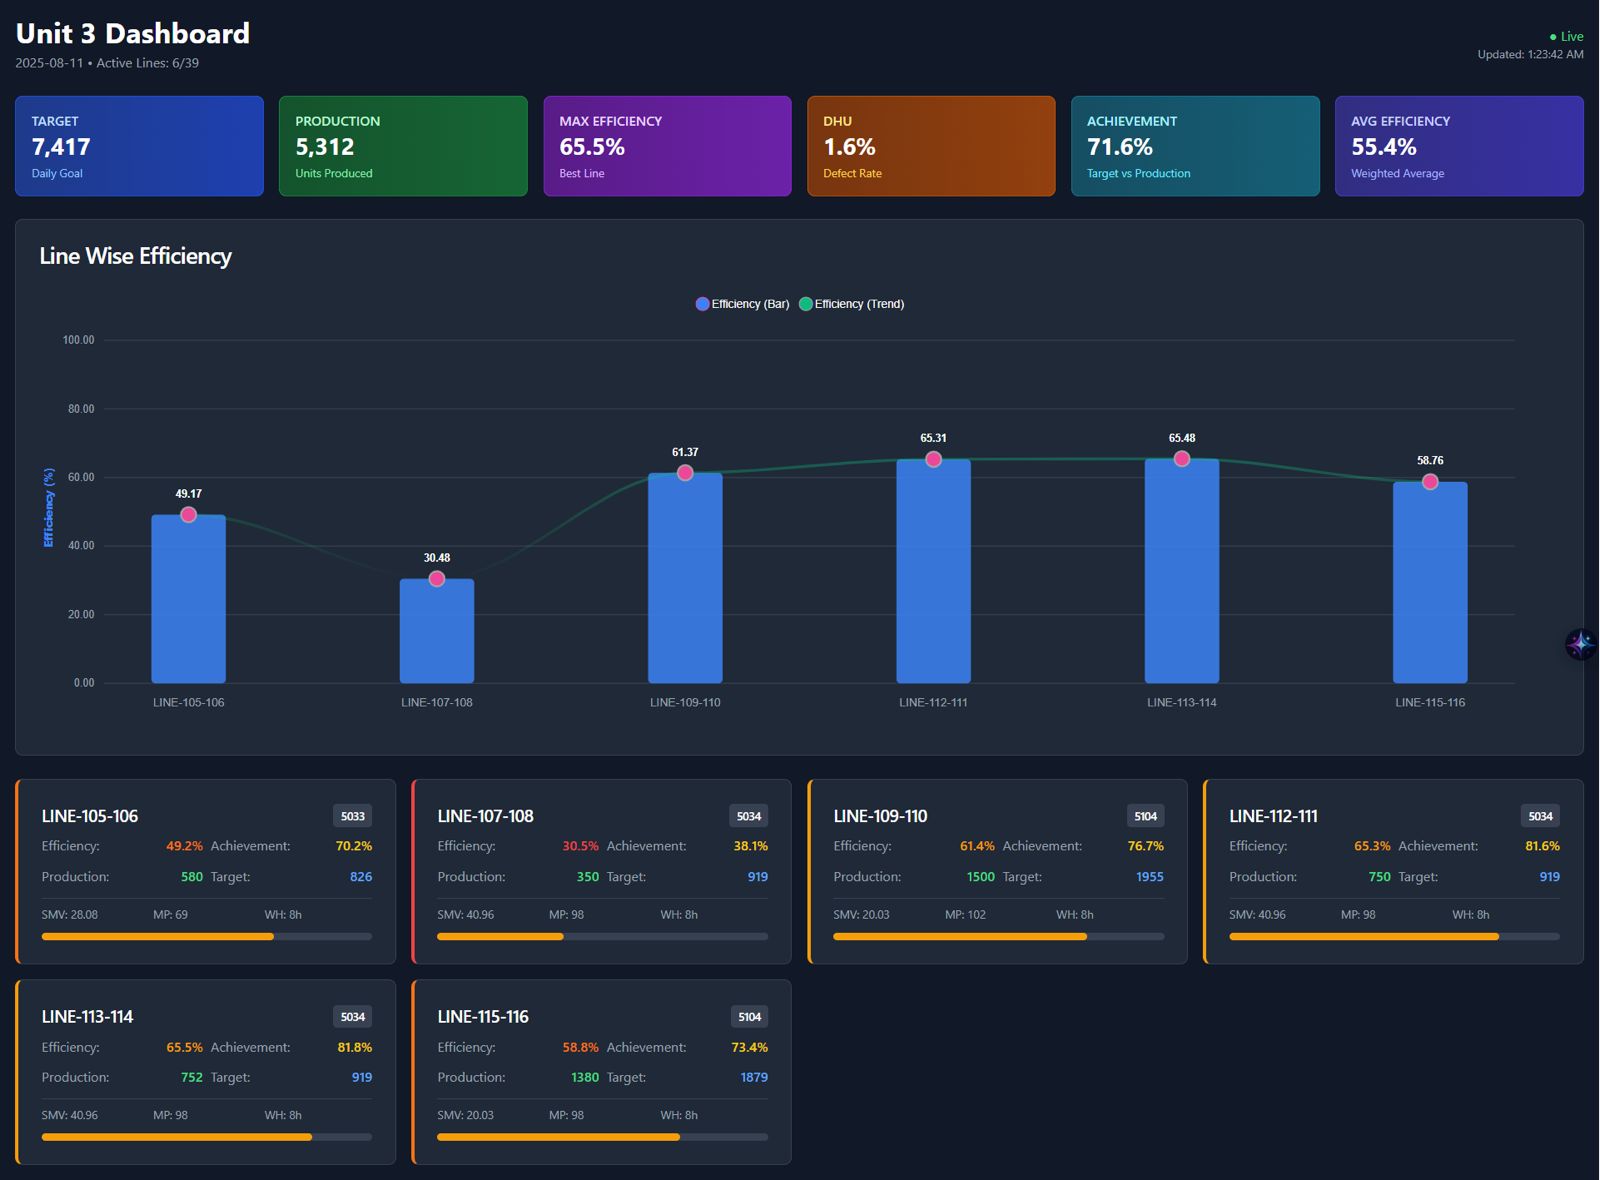Click the green Live status indicator
The image size is (1600, 1180).
[x=1566, y=37]
